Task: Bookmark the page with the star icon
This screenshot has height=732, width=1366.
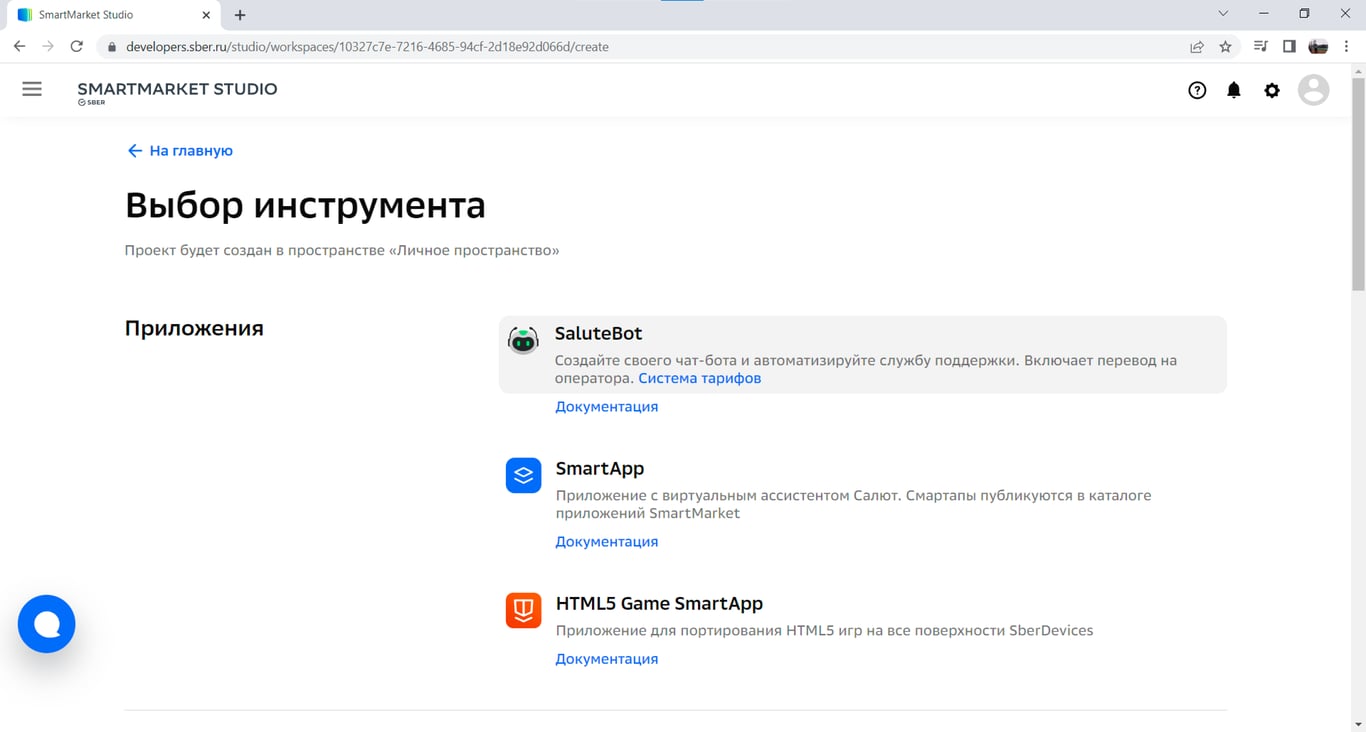Action: pyautogui.click(x=1227, y=46)
